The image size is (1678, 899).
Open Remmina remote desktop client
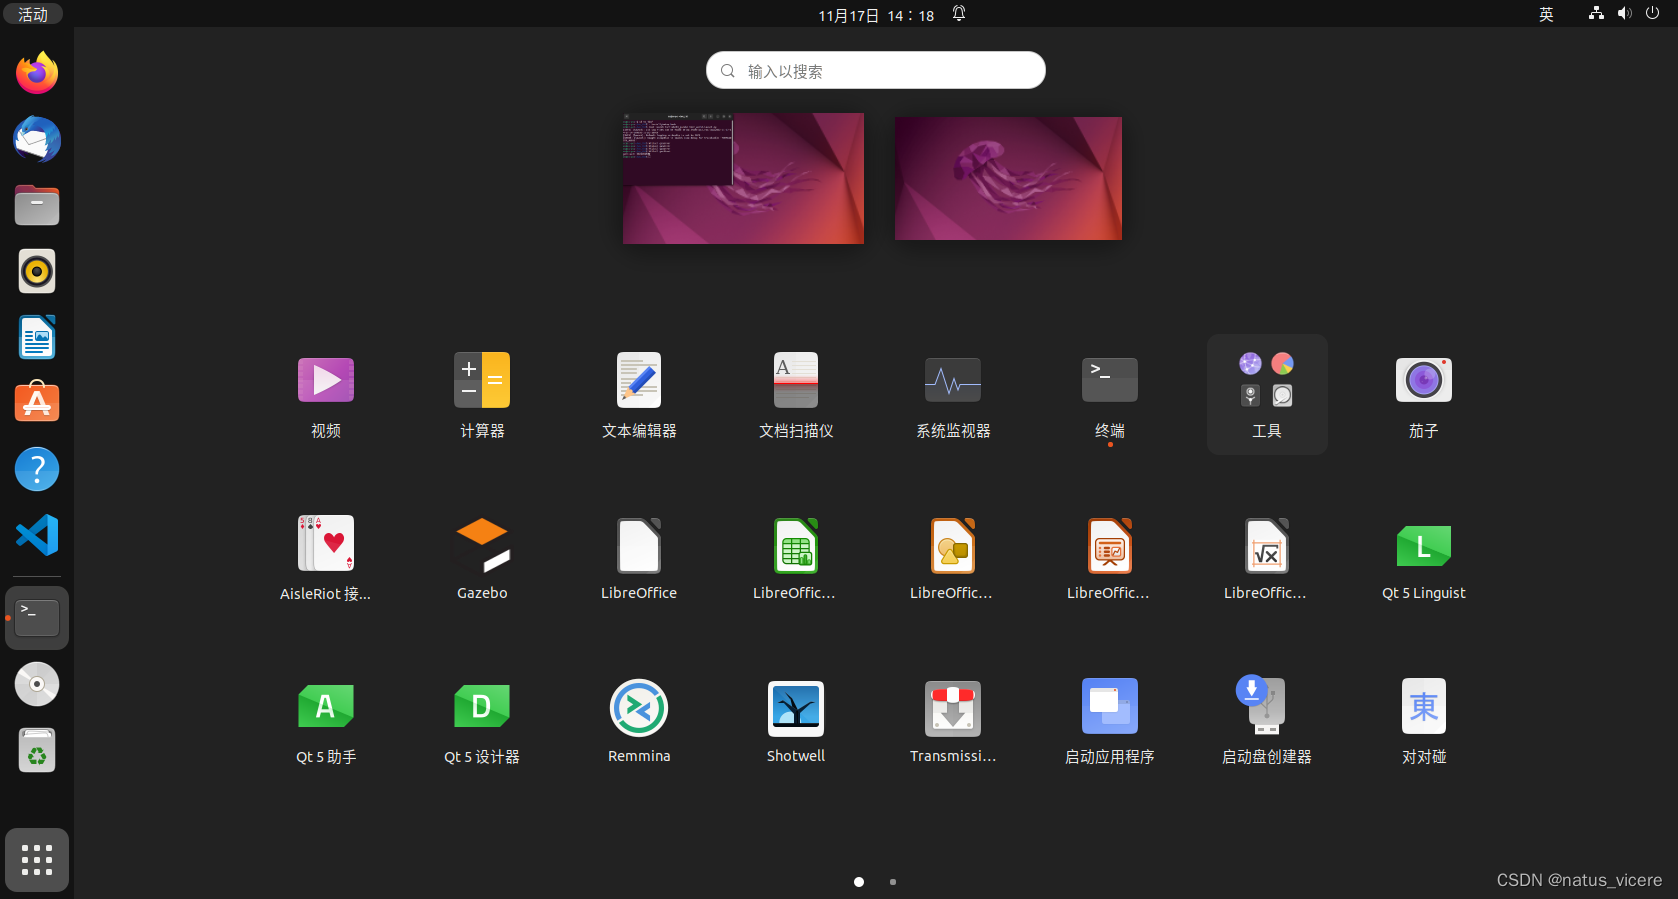(639, 721)
